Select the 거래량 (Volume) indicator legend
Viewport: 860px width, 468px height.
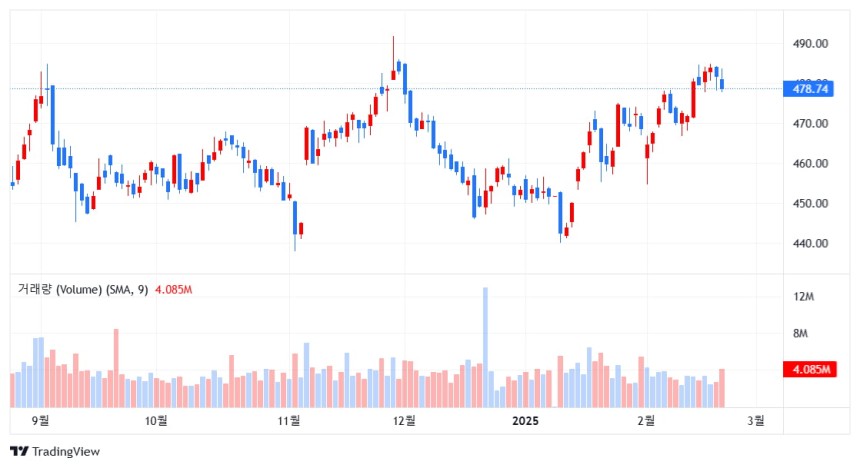click(x=83, y=289)
